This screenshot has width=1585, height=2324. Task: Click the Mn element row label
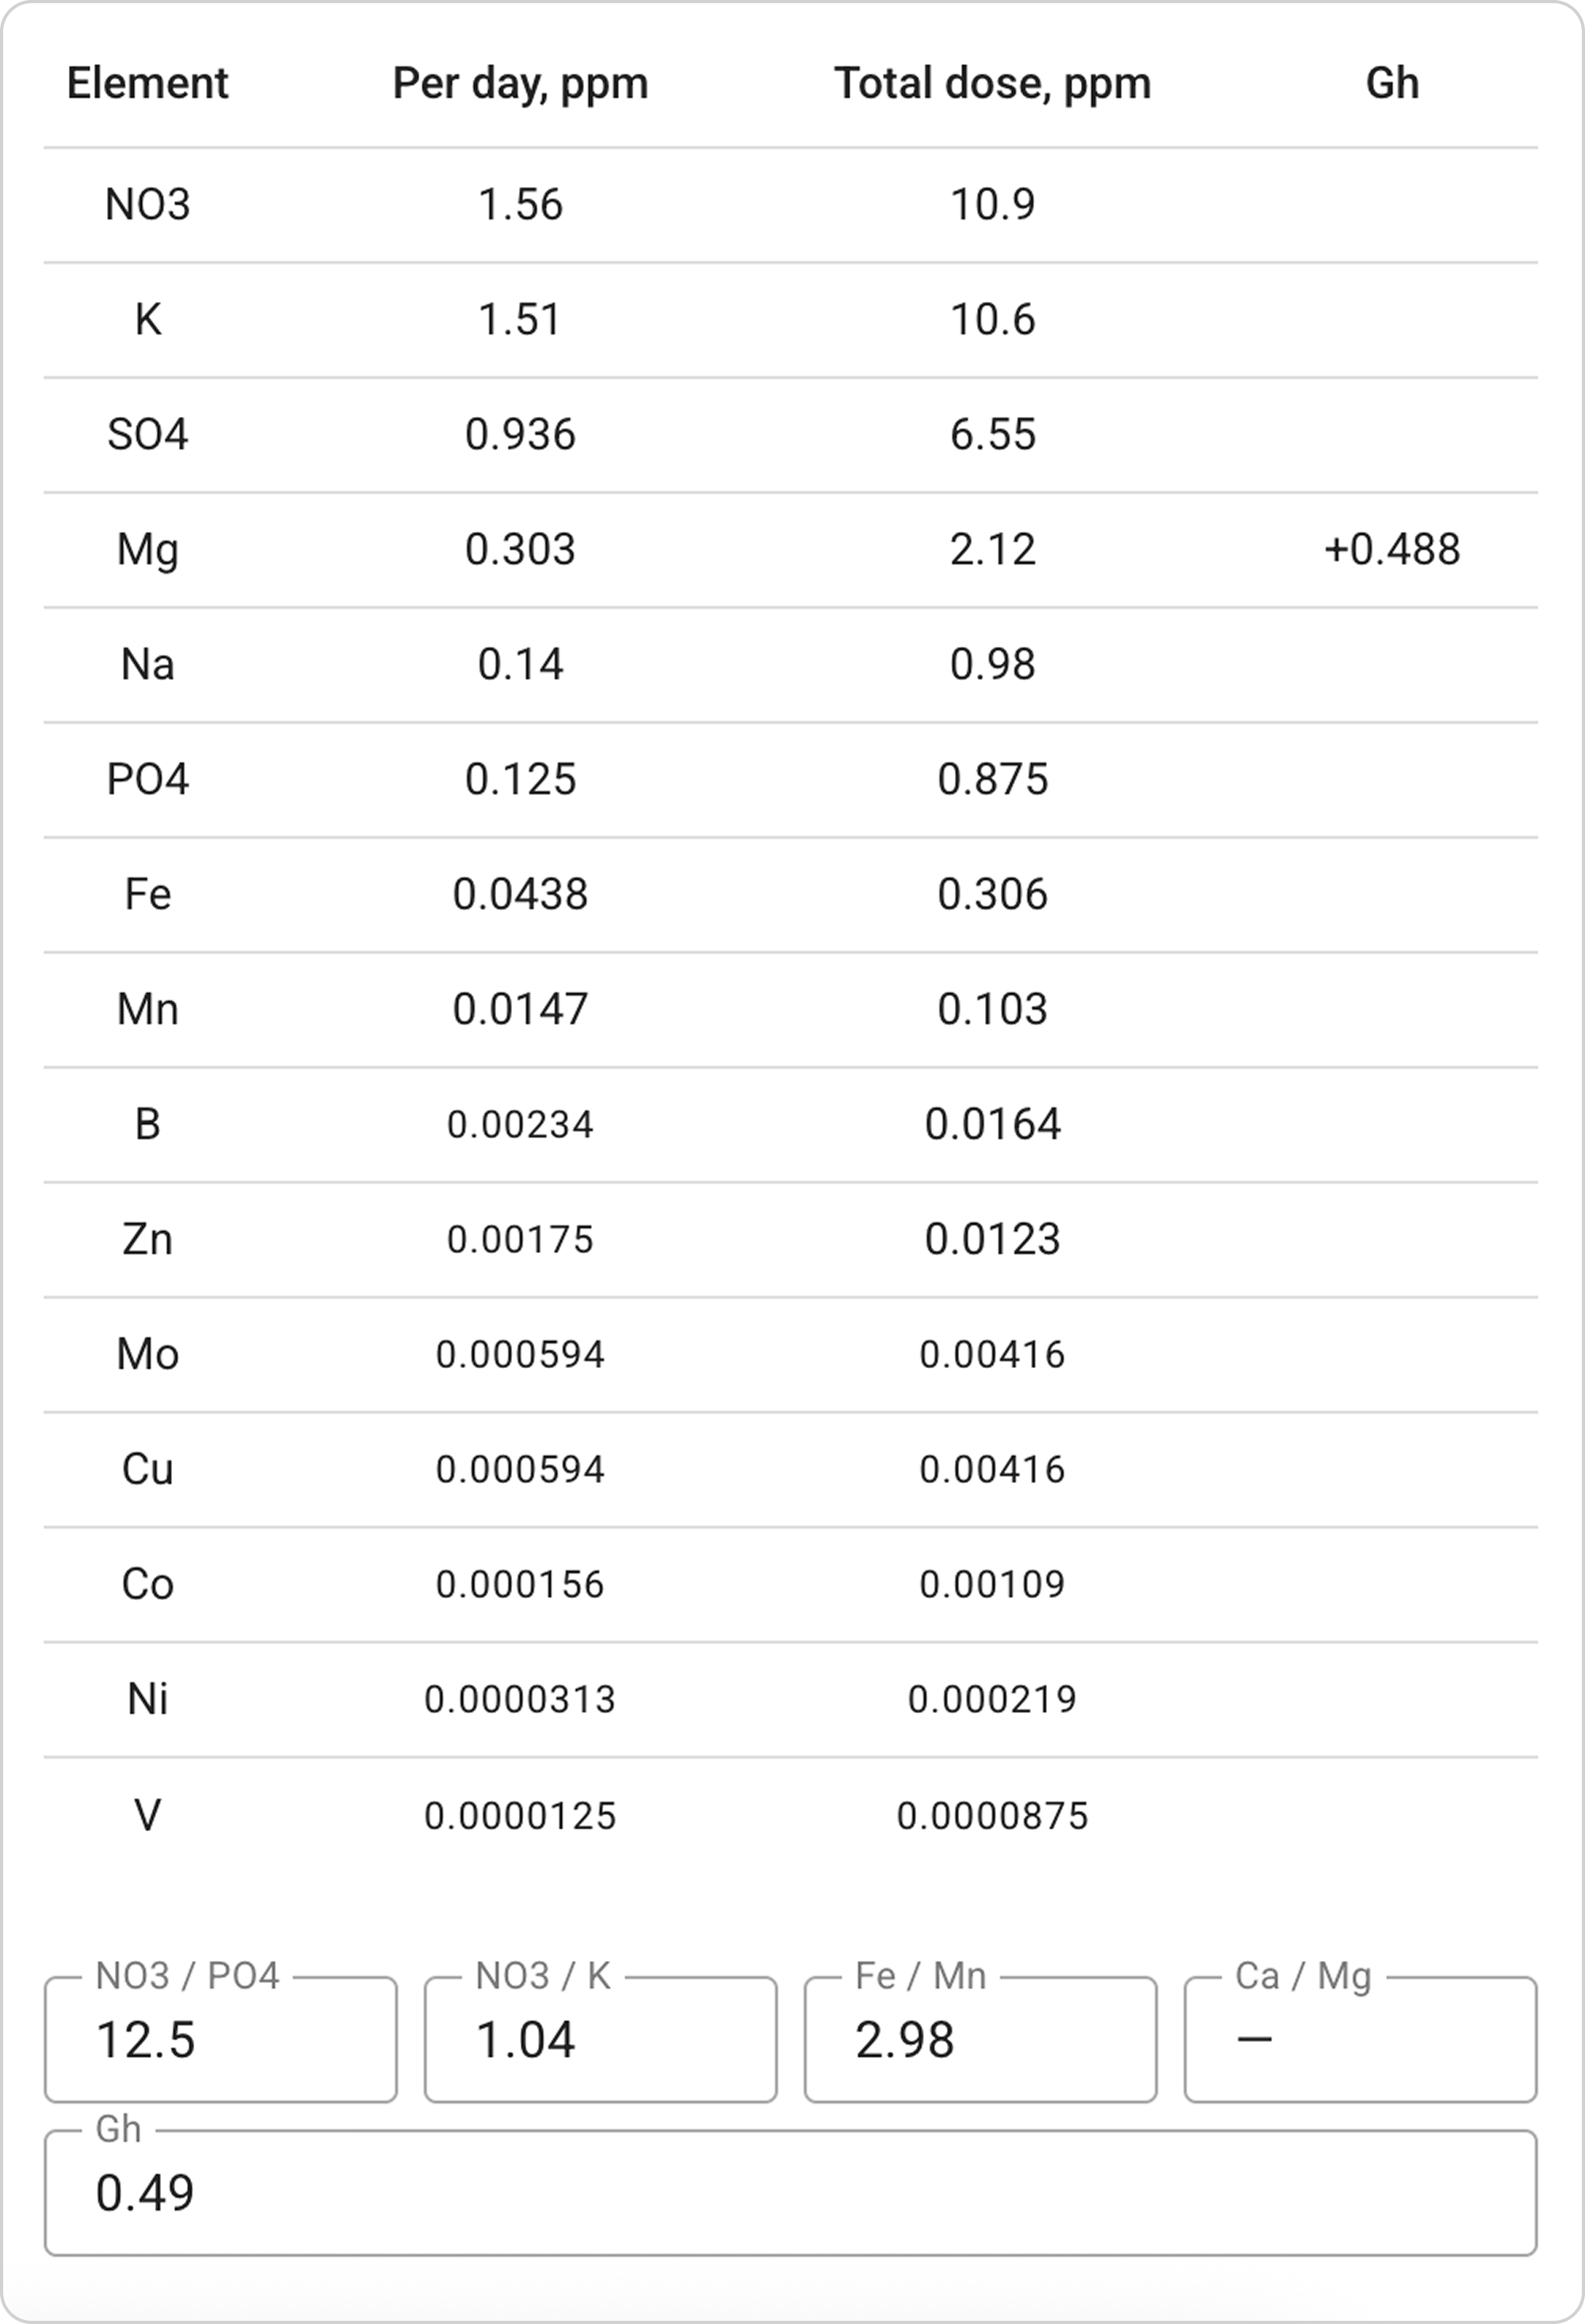pyautogui.click(x=147, y=1009)
